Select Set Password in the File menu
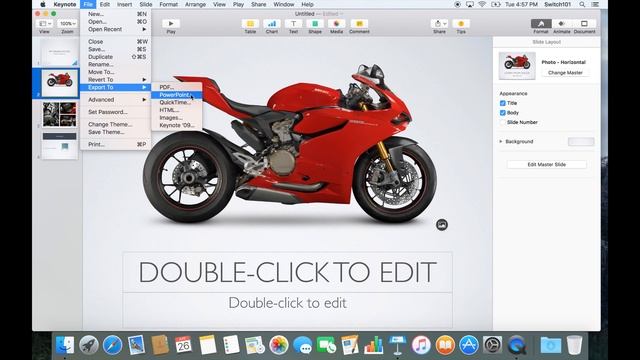The image size is (640, 360). point(116,112)
